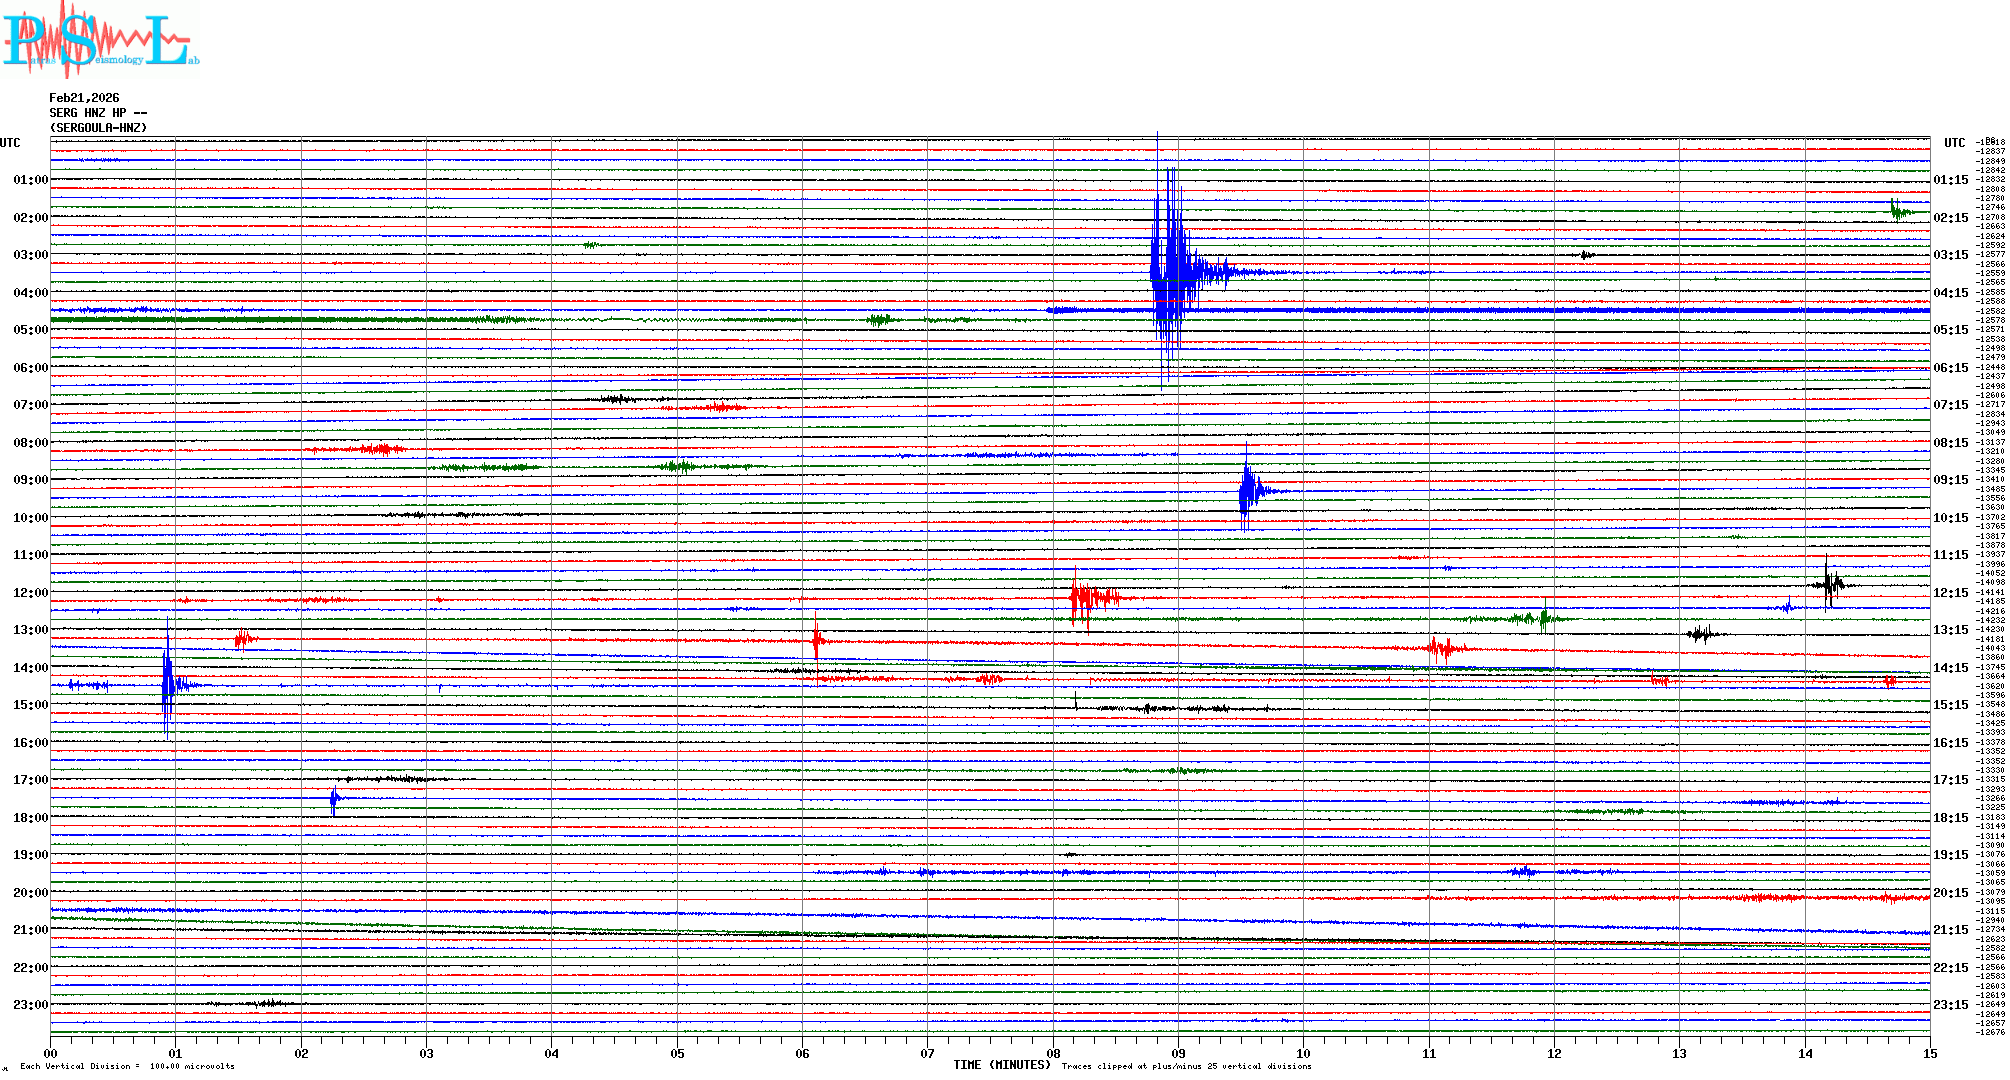This screenshot has height=1080, width=2010.
Task: Click the blue event burst near 14:00 row
Action: pos(170,685)
